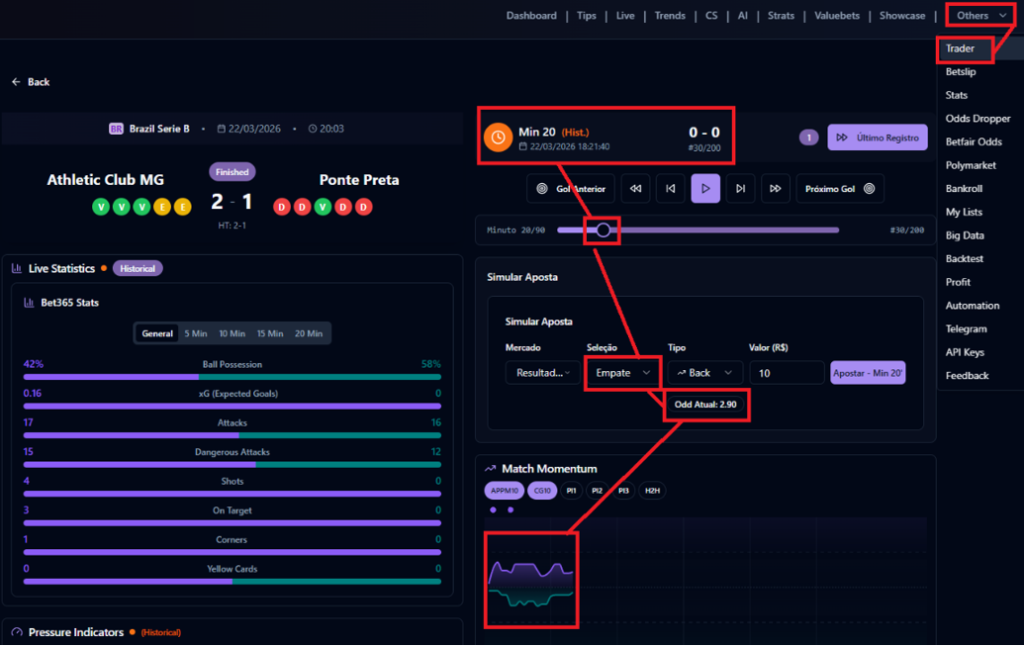Click the Apostar - Min 20' button
The image size is (1024, 646).
[867, 373]
